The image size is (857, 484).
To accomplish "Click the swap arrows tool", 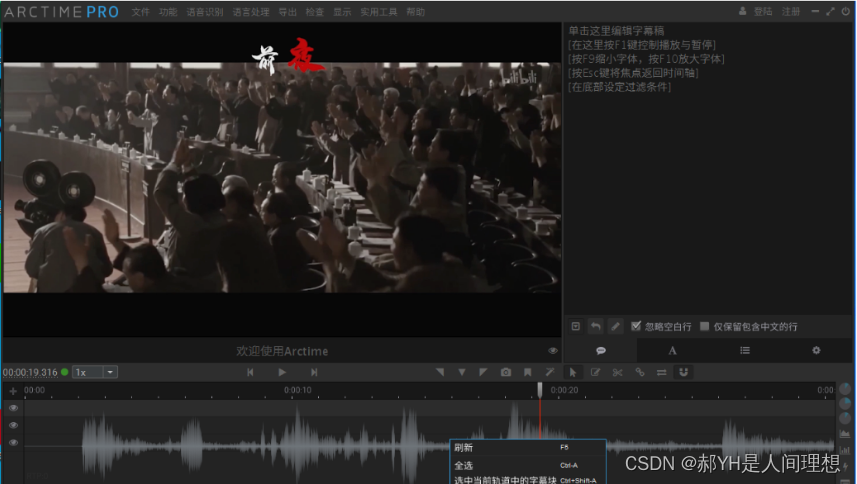I will point(661,372).
